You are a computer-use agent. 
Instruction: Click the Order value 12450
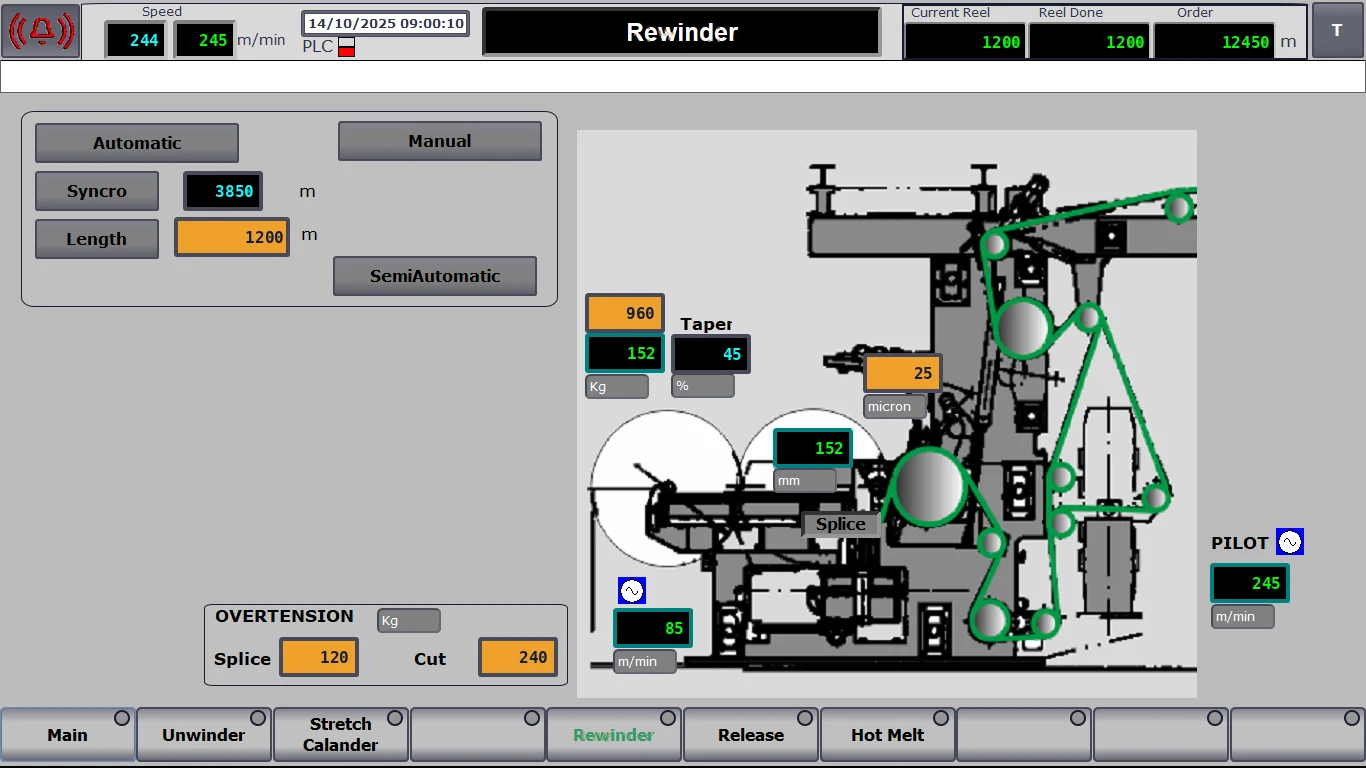(1214, 41)
